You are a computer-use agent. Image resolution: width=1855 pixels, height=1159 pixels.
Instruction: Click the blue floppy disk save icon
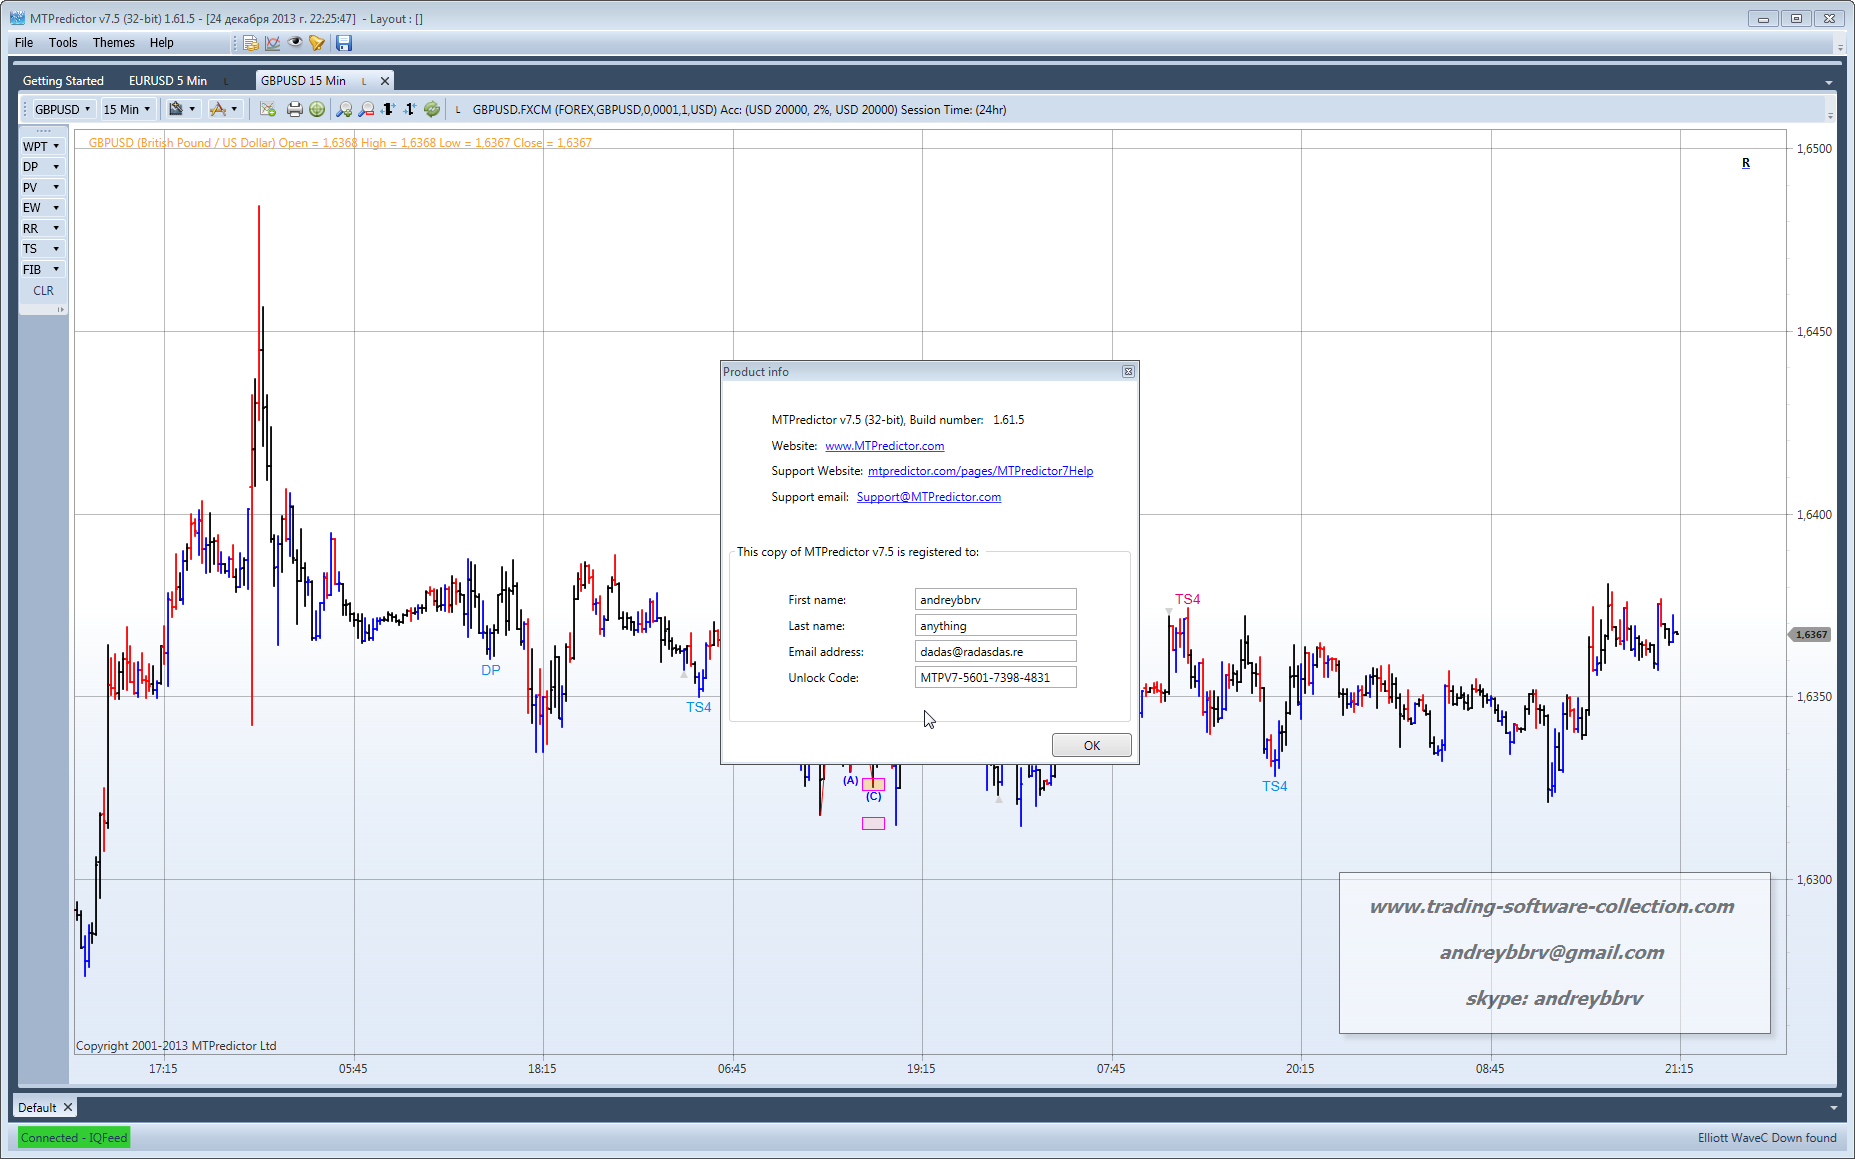[x=344, y=43]
